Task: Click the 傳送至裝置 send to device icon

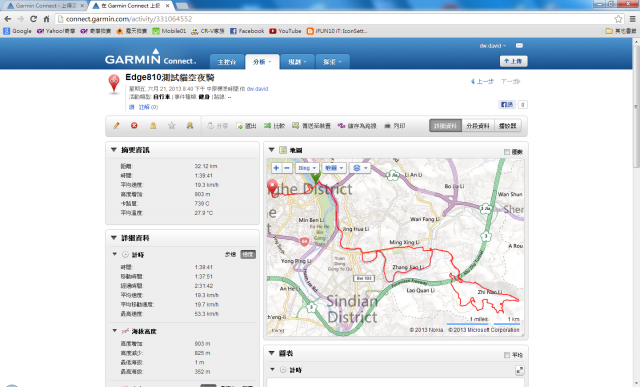Action: (x=296, y=126)
